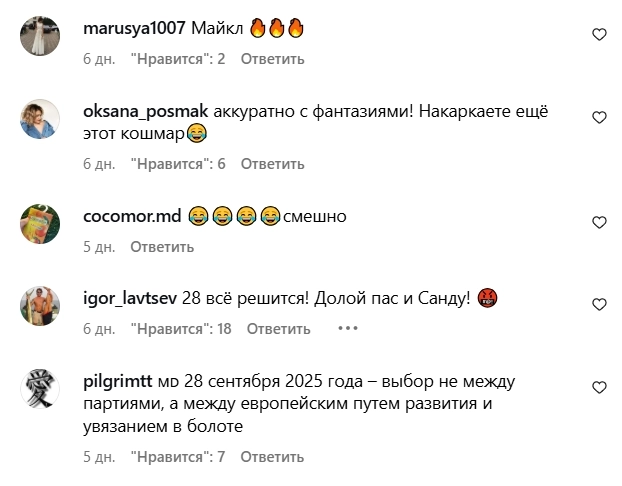622x486 pixels.
Task: Click Ответить under pilgrimtt's comment
Action: click(x=272, y=457)
